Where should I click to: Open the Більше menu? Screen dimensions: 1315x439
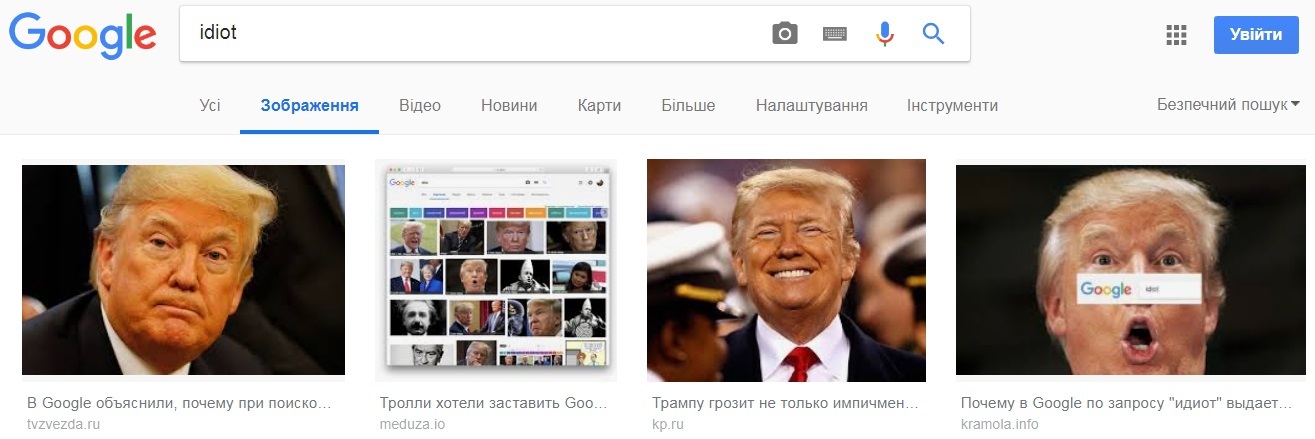688,105
